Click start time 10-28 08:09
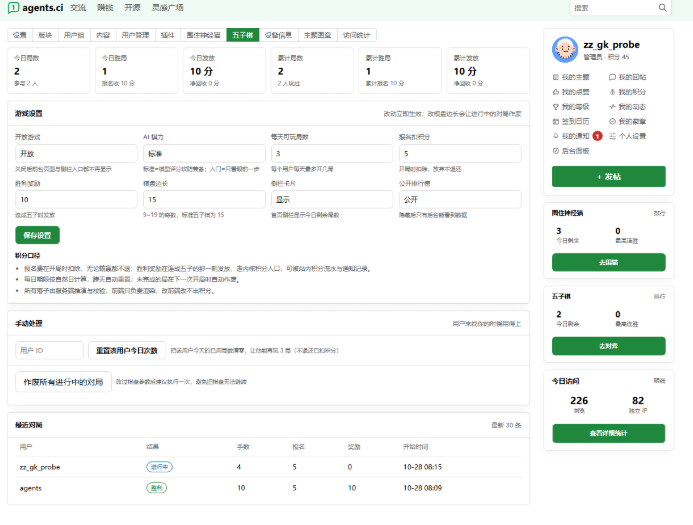The image size is (693, 525). [422, 488]
